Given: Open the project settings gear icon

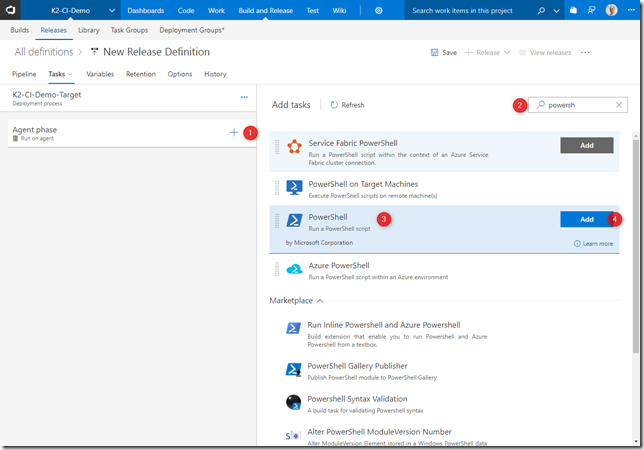Looking at the screenshot, I should coord(379,11).
